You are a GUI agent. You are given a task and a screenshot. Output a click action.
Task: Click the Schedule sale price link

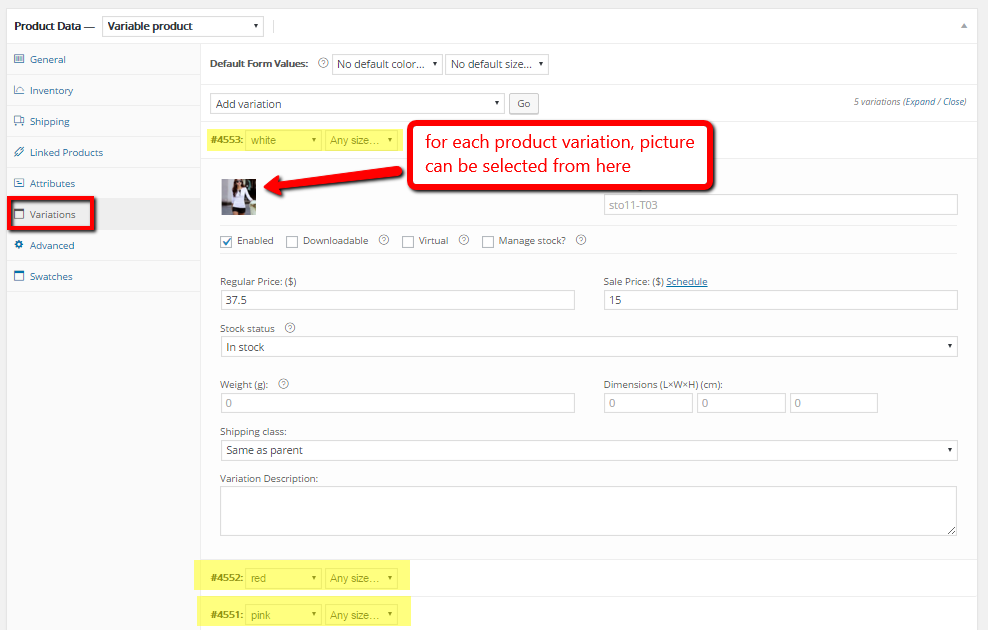click(687, 282)
